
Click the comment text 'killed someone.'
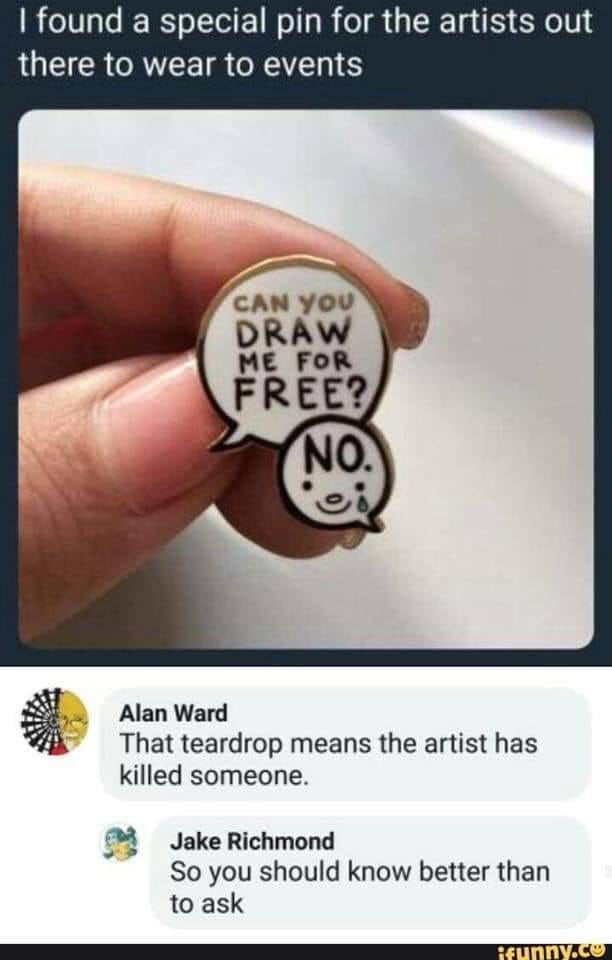[212, 776]
